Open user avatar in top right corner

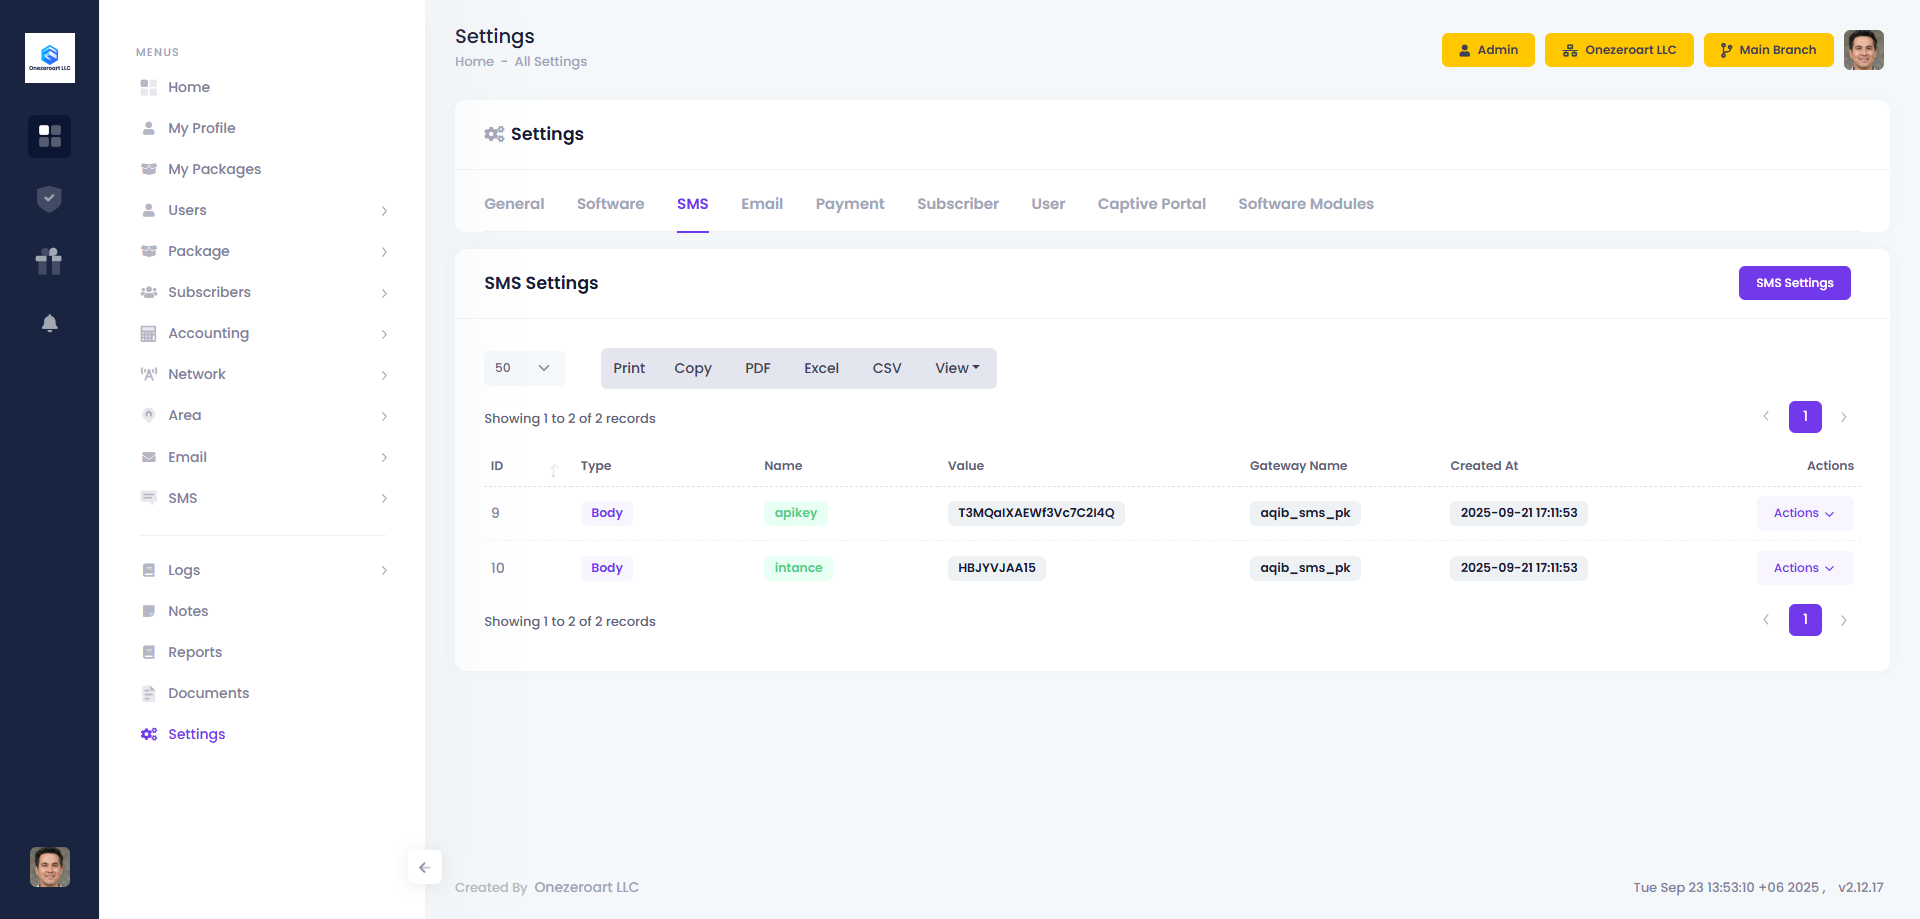[1863, 50]
